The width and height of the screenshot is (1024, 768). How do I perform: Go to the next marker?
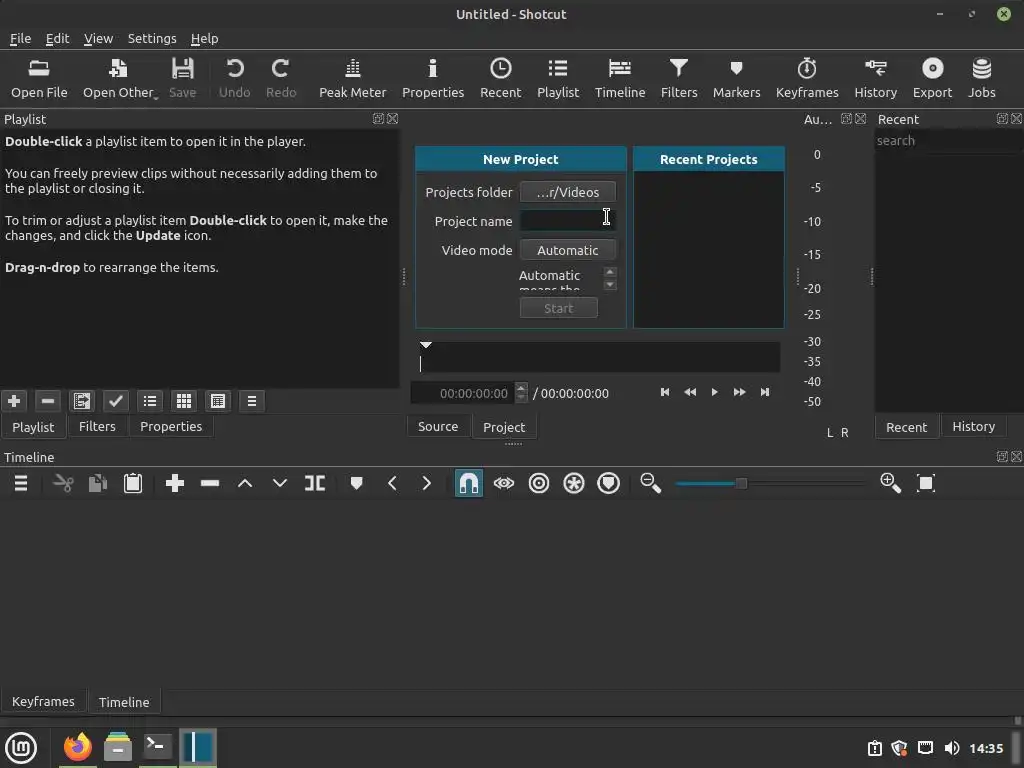pos(426,483)
